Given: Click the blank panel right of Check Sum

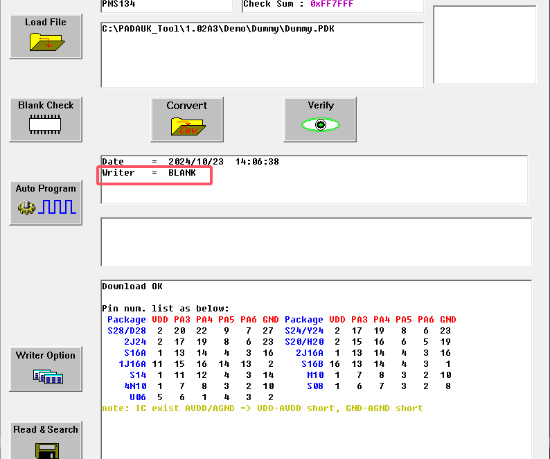Looking at the screenshot, I should 484,44.
